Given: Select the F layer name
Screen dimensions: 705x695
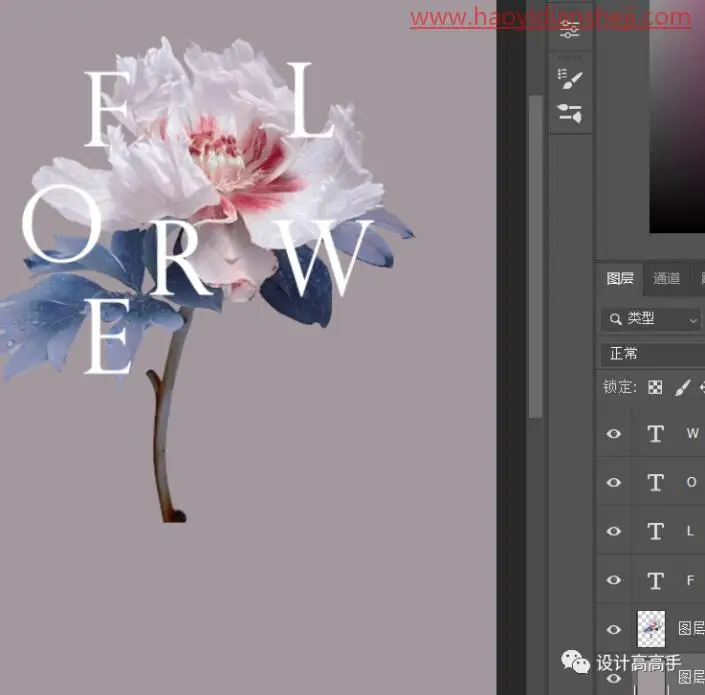Looking at the screenshot, I should pyautogui.click(x=691, y=580).
